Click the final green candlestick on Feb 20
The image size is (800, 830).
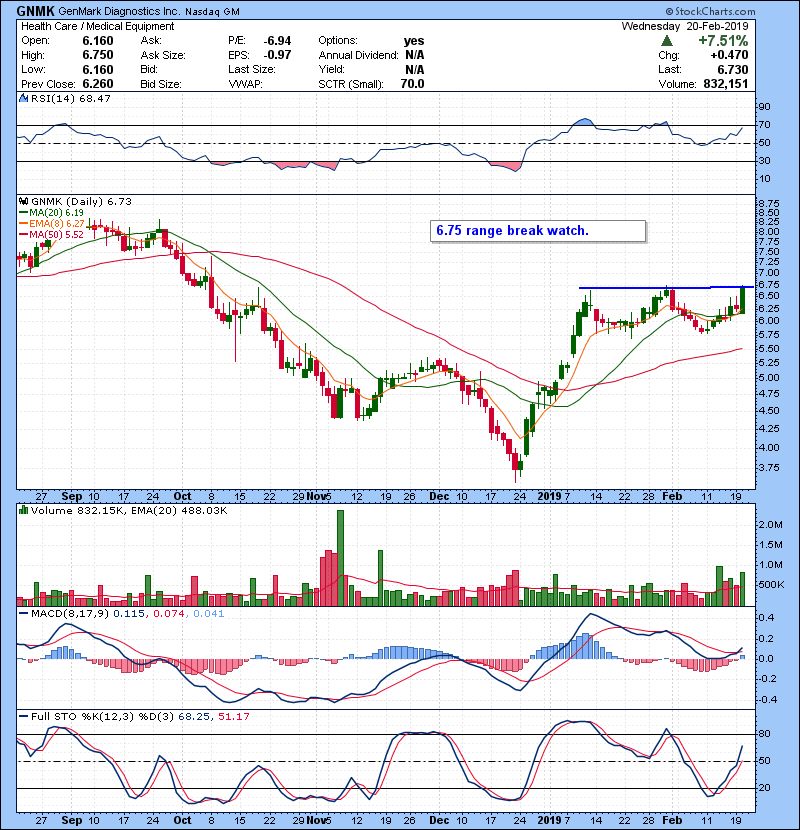(x=743, y=300)
